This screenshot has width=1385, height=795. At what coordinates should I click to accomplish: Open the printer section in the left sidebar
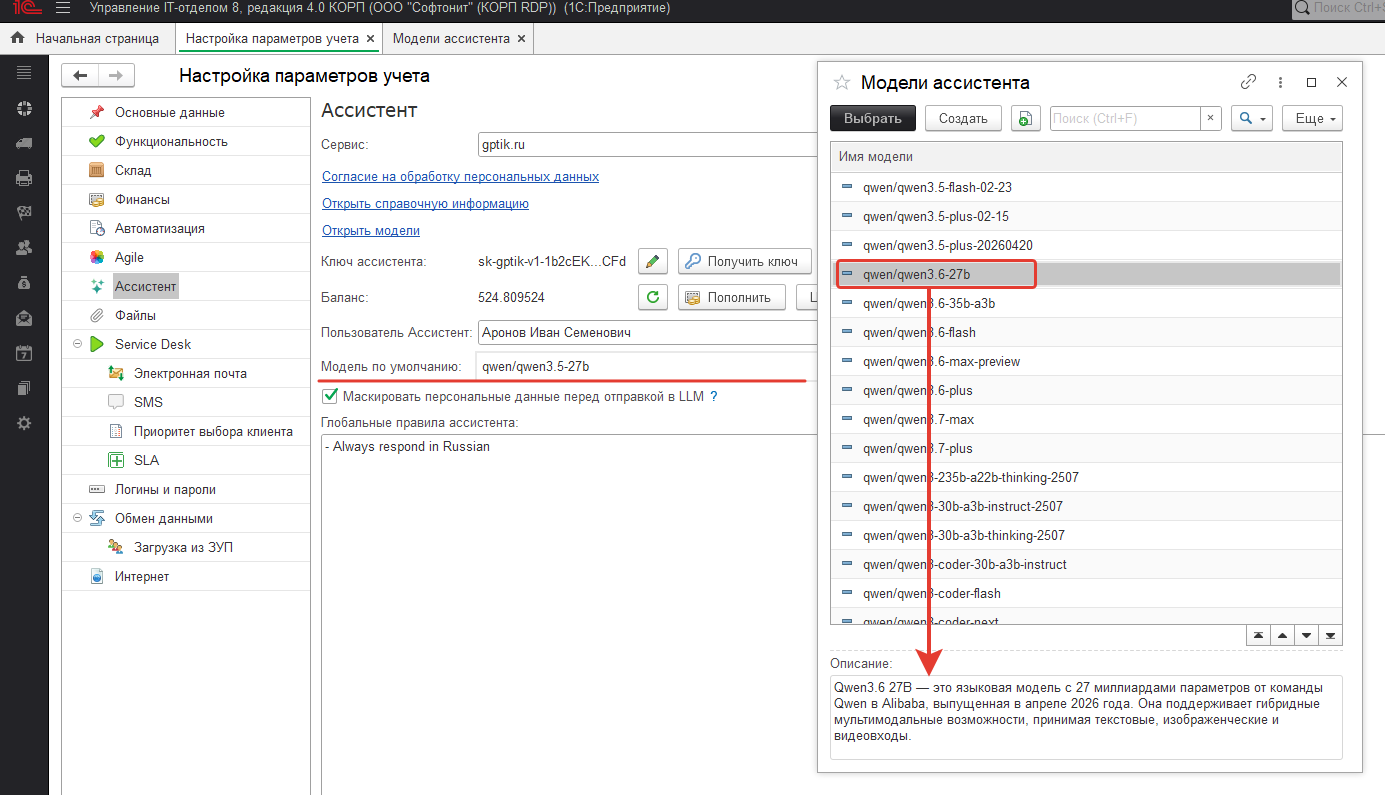tap(24, 178)
